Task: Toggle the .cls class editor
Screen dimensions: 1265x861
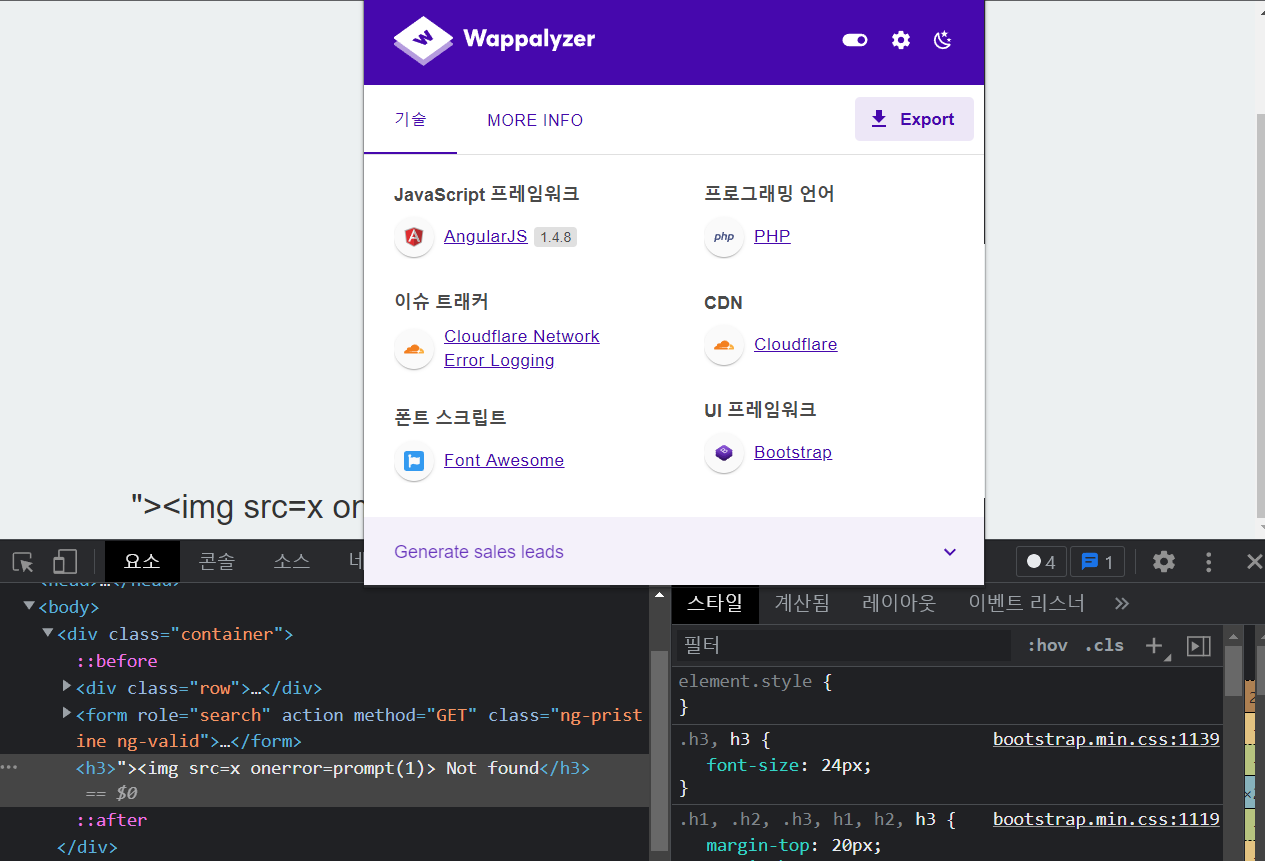Action: [1104, 646]
